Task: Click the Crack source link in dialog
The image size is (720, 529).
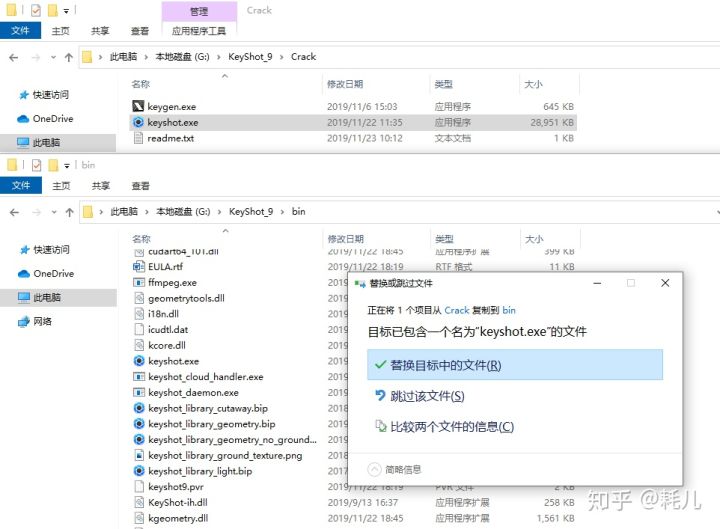Action: pyautogui.click(x=457, y=310)
